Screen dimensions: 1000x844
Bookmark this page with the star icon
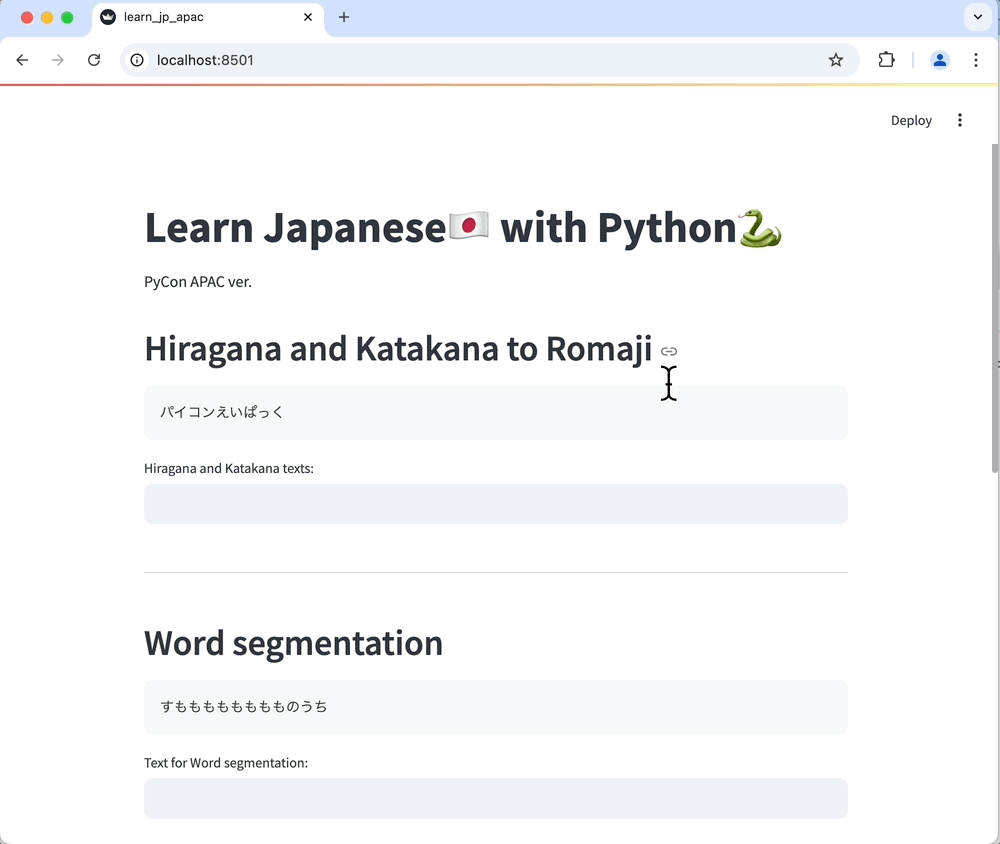836,60
